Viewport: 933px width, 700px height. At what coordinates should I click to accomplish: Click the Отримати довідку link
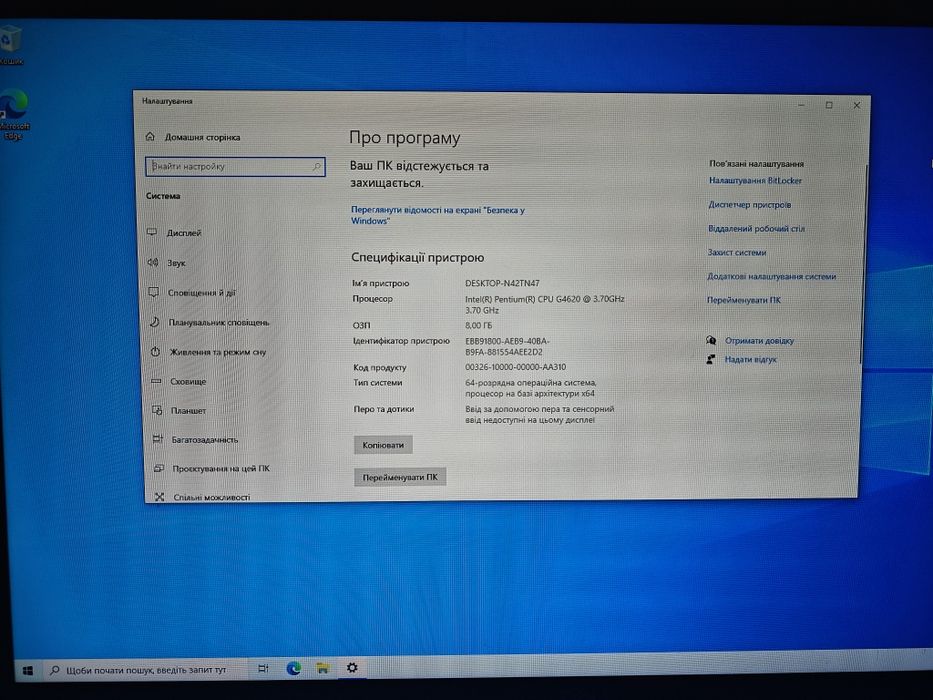pos(759,340)
